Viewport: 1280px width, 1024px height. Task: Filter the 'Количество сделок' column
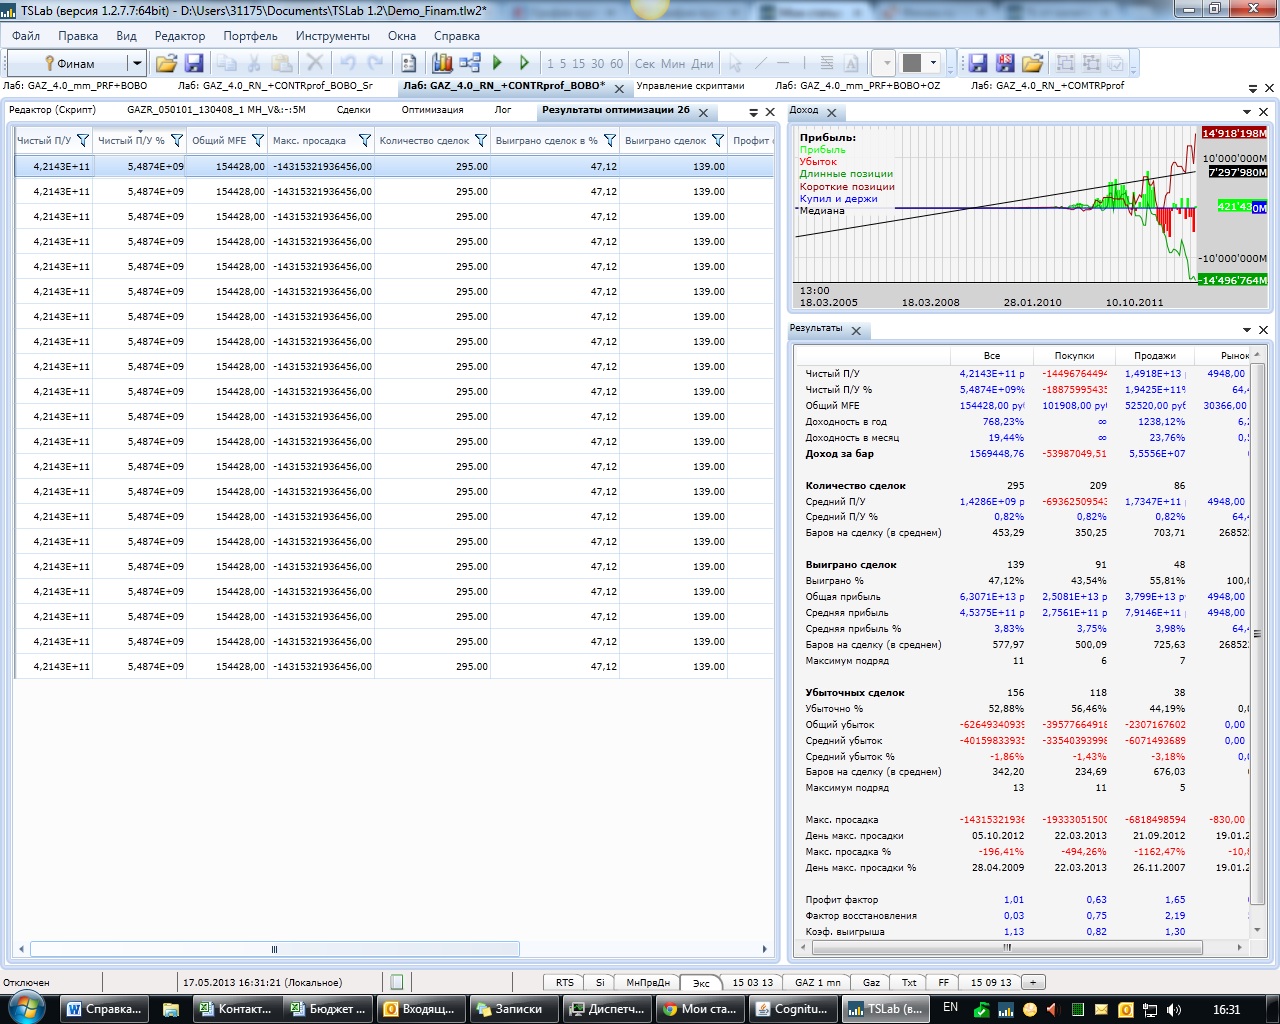(x=480, y=141)
